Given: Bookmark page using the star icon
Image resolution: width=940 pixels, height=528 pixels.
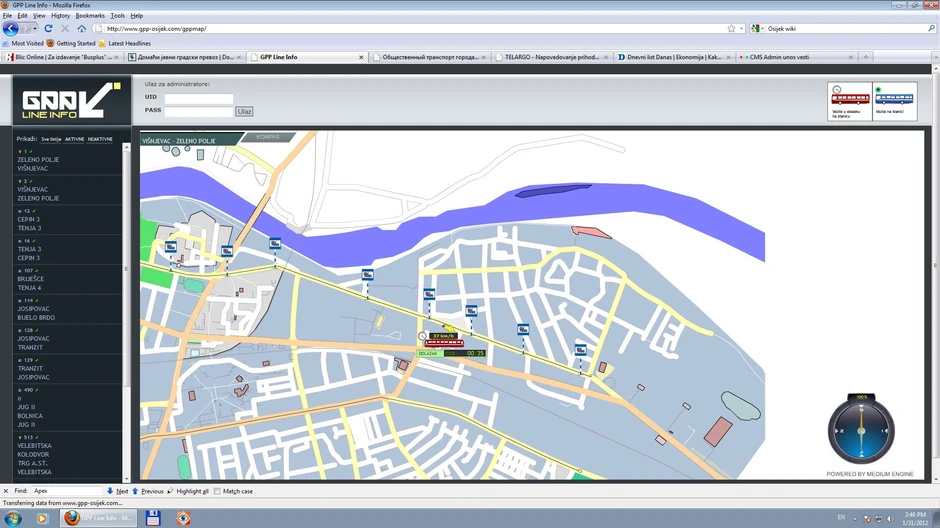Looking at the screenshot, I should click(x=731, y=29).
